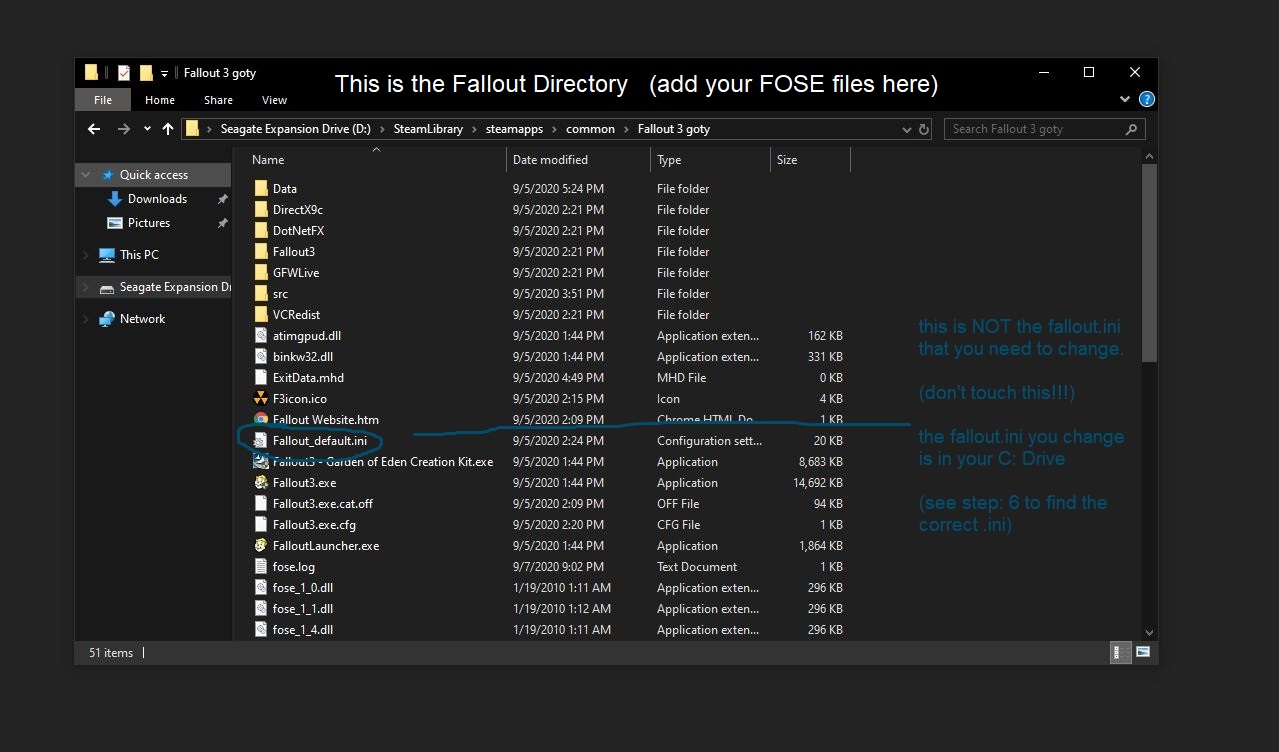The height and width of the screenshot is (752, 1279).
Task: Open the File menu tab
Action: (x=103, y=100)
